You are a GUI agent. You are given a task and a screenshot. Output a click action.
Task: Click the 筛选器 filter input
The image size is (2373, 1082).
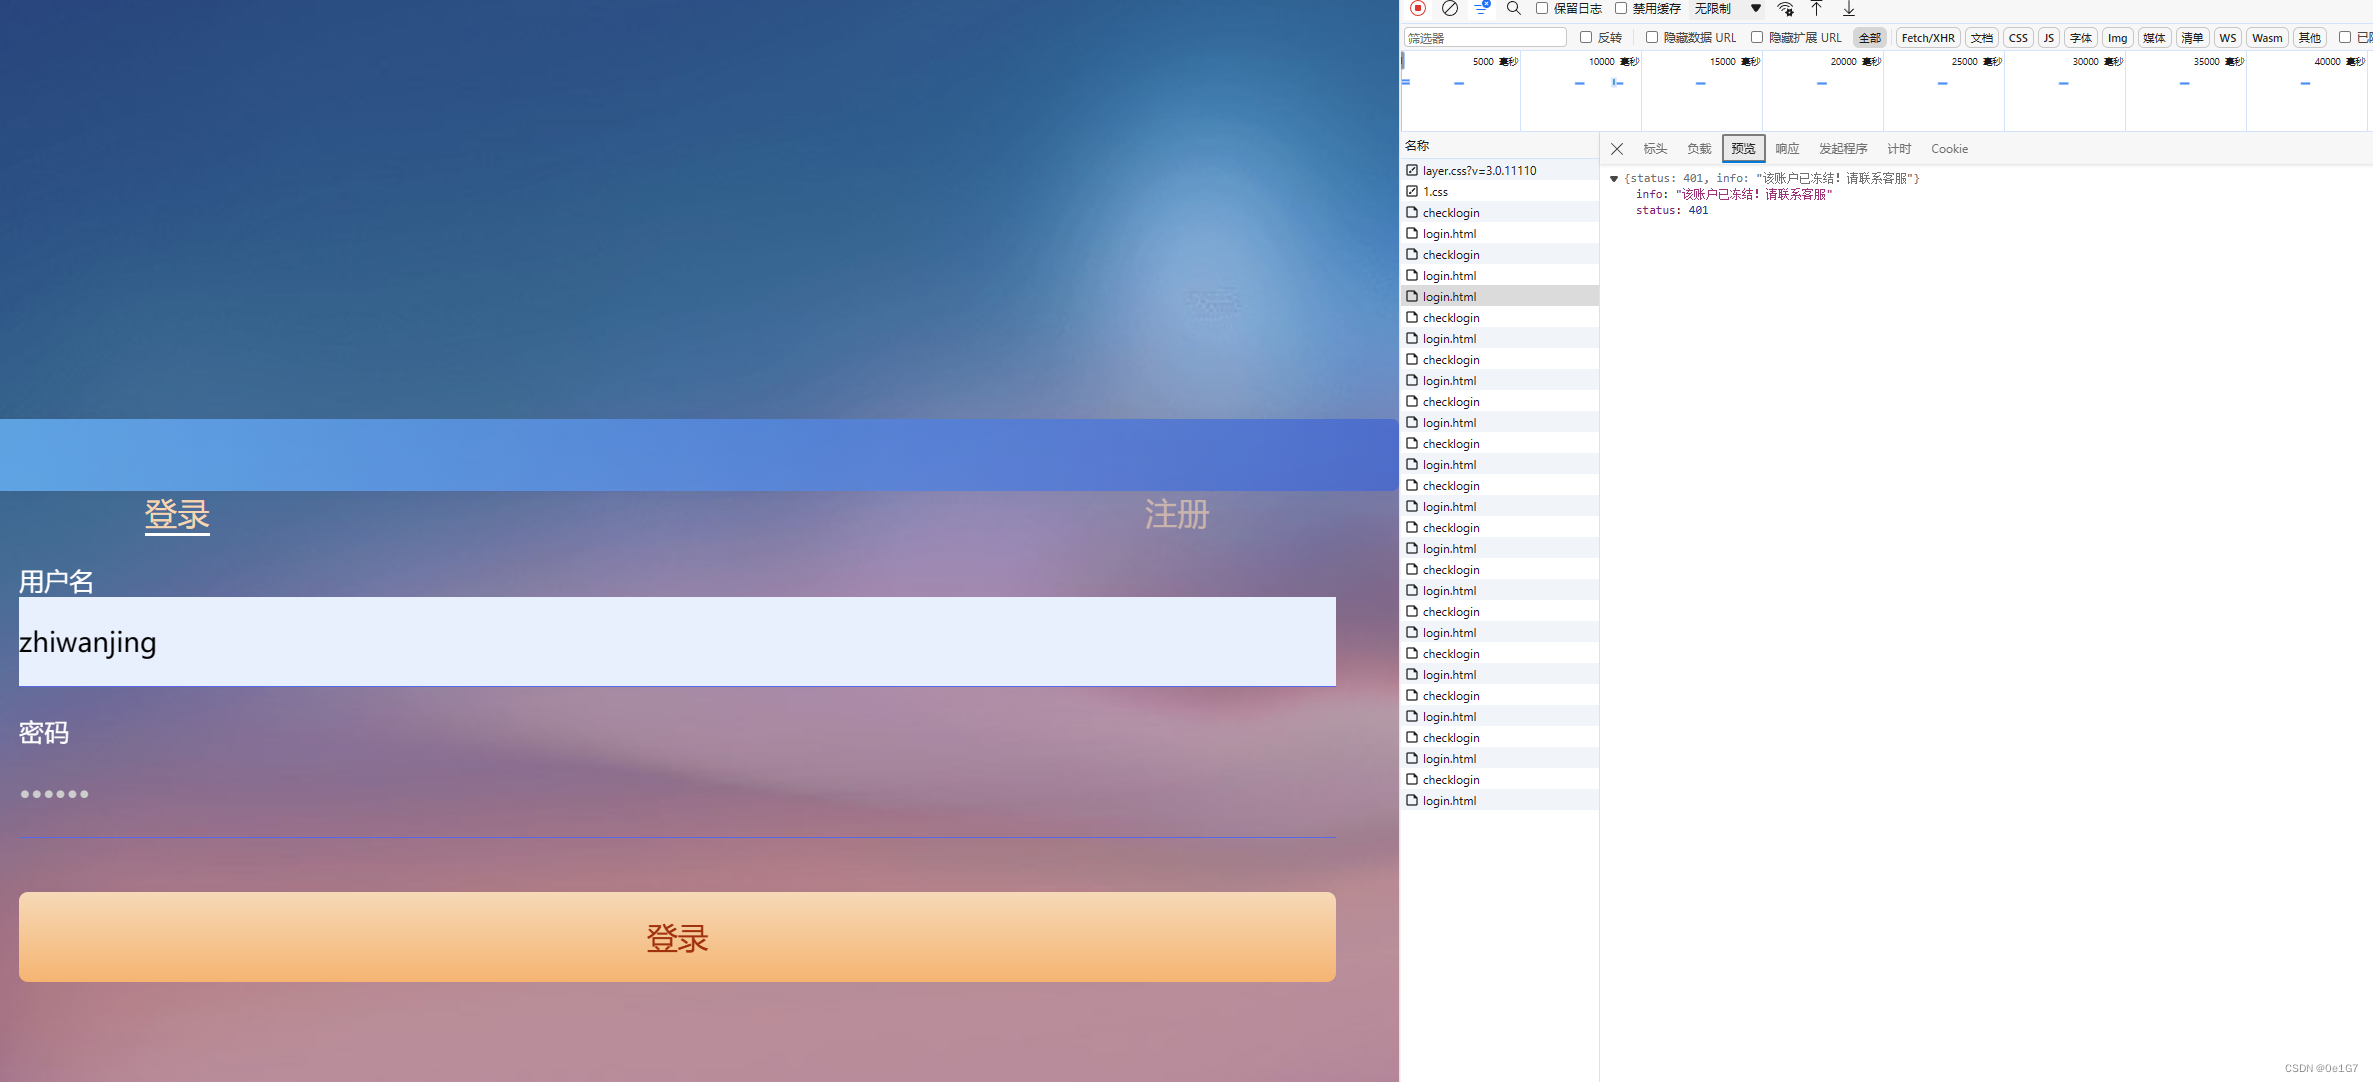pyautogui.click(x=1484, y=38)
